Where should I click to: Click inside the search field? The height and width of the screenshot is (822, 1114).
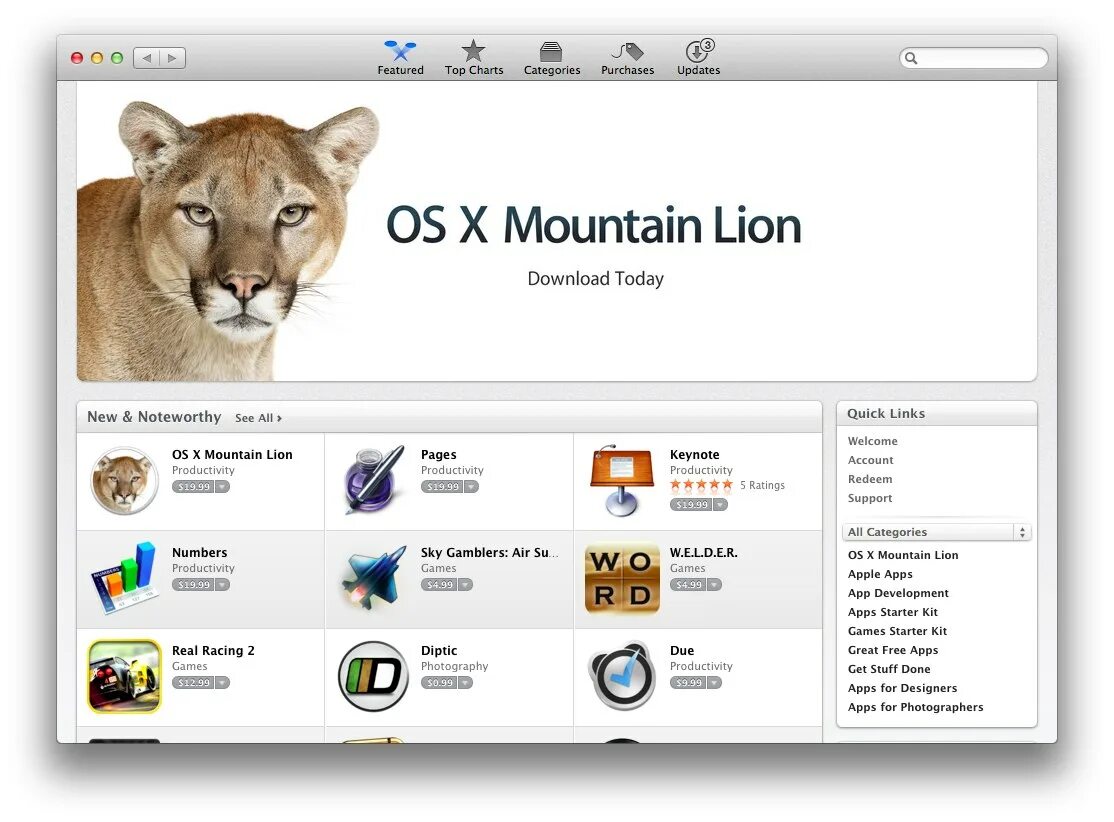point(973,58)
